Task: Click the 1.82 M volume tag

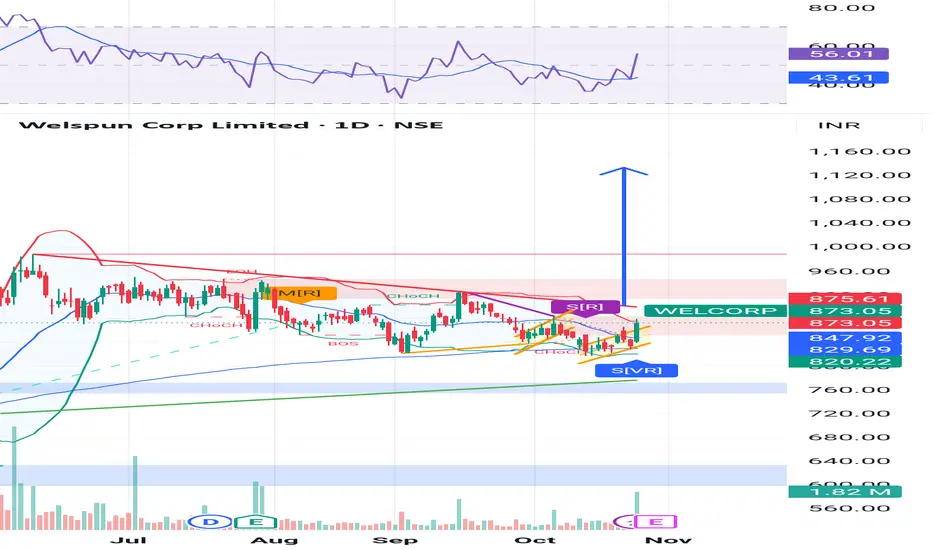Action: point(845,492)
